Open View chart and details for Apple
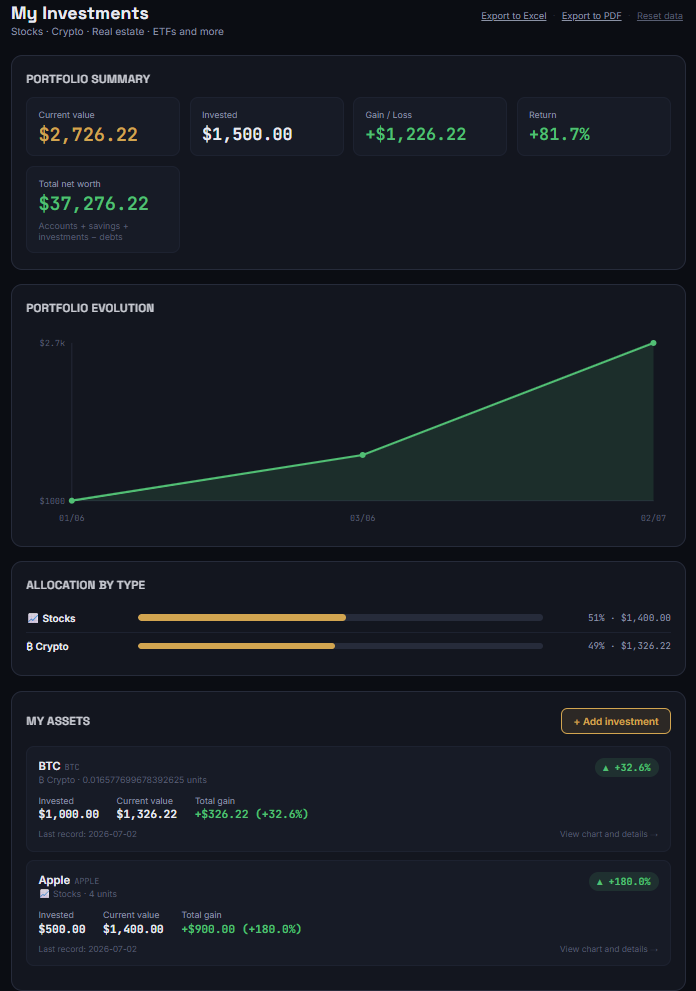Screen dimensions: 696x991 point(608,949)
